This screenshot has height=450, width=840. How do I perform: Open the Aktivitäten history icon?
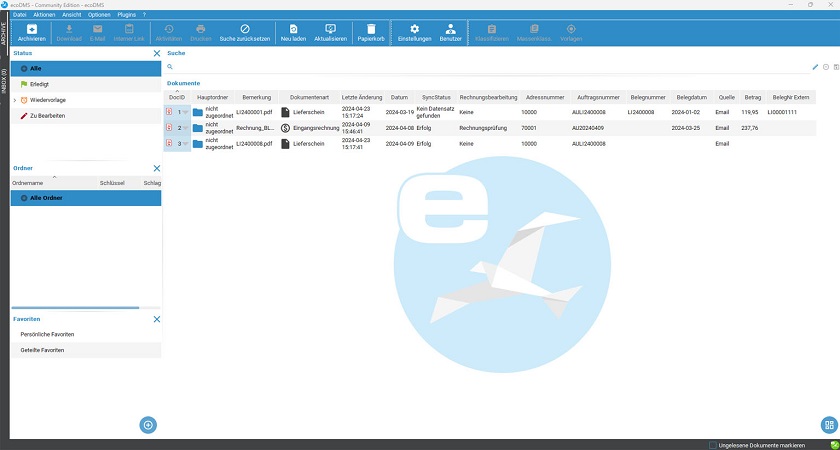[169, 33]
